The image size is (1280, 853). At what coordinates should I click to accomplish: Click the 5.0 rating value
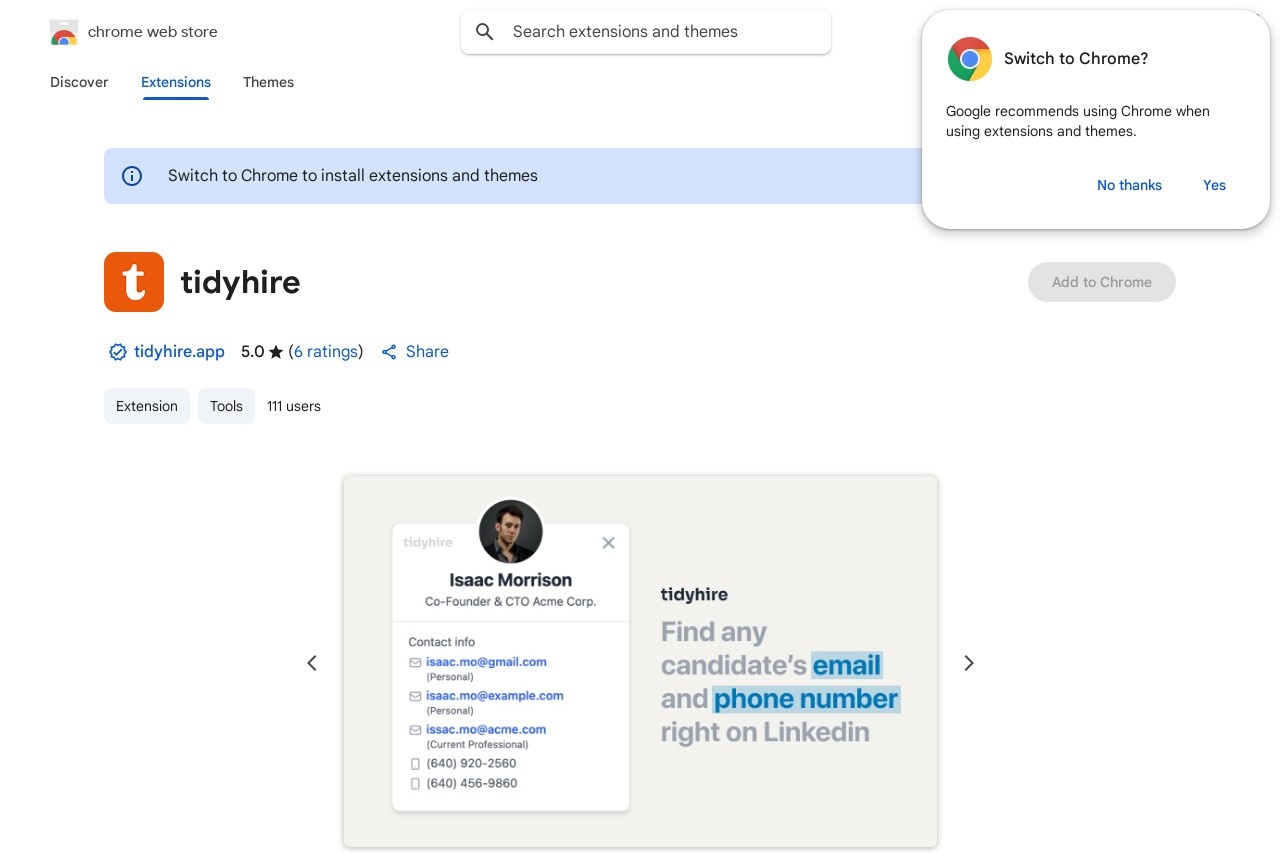[252, 352]
